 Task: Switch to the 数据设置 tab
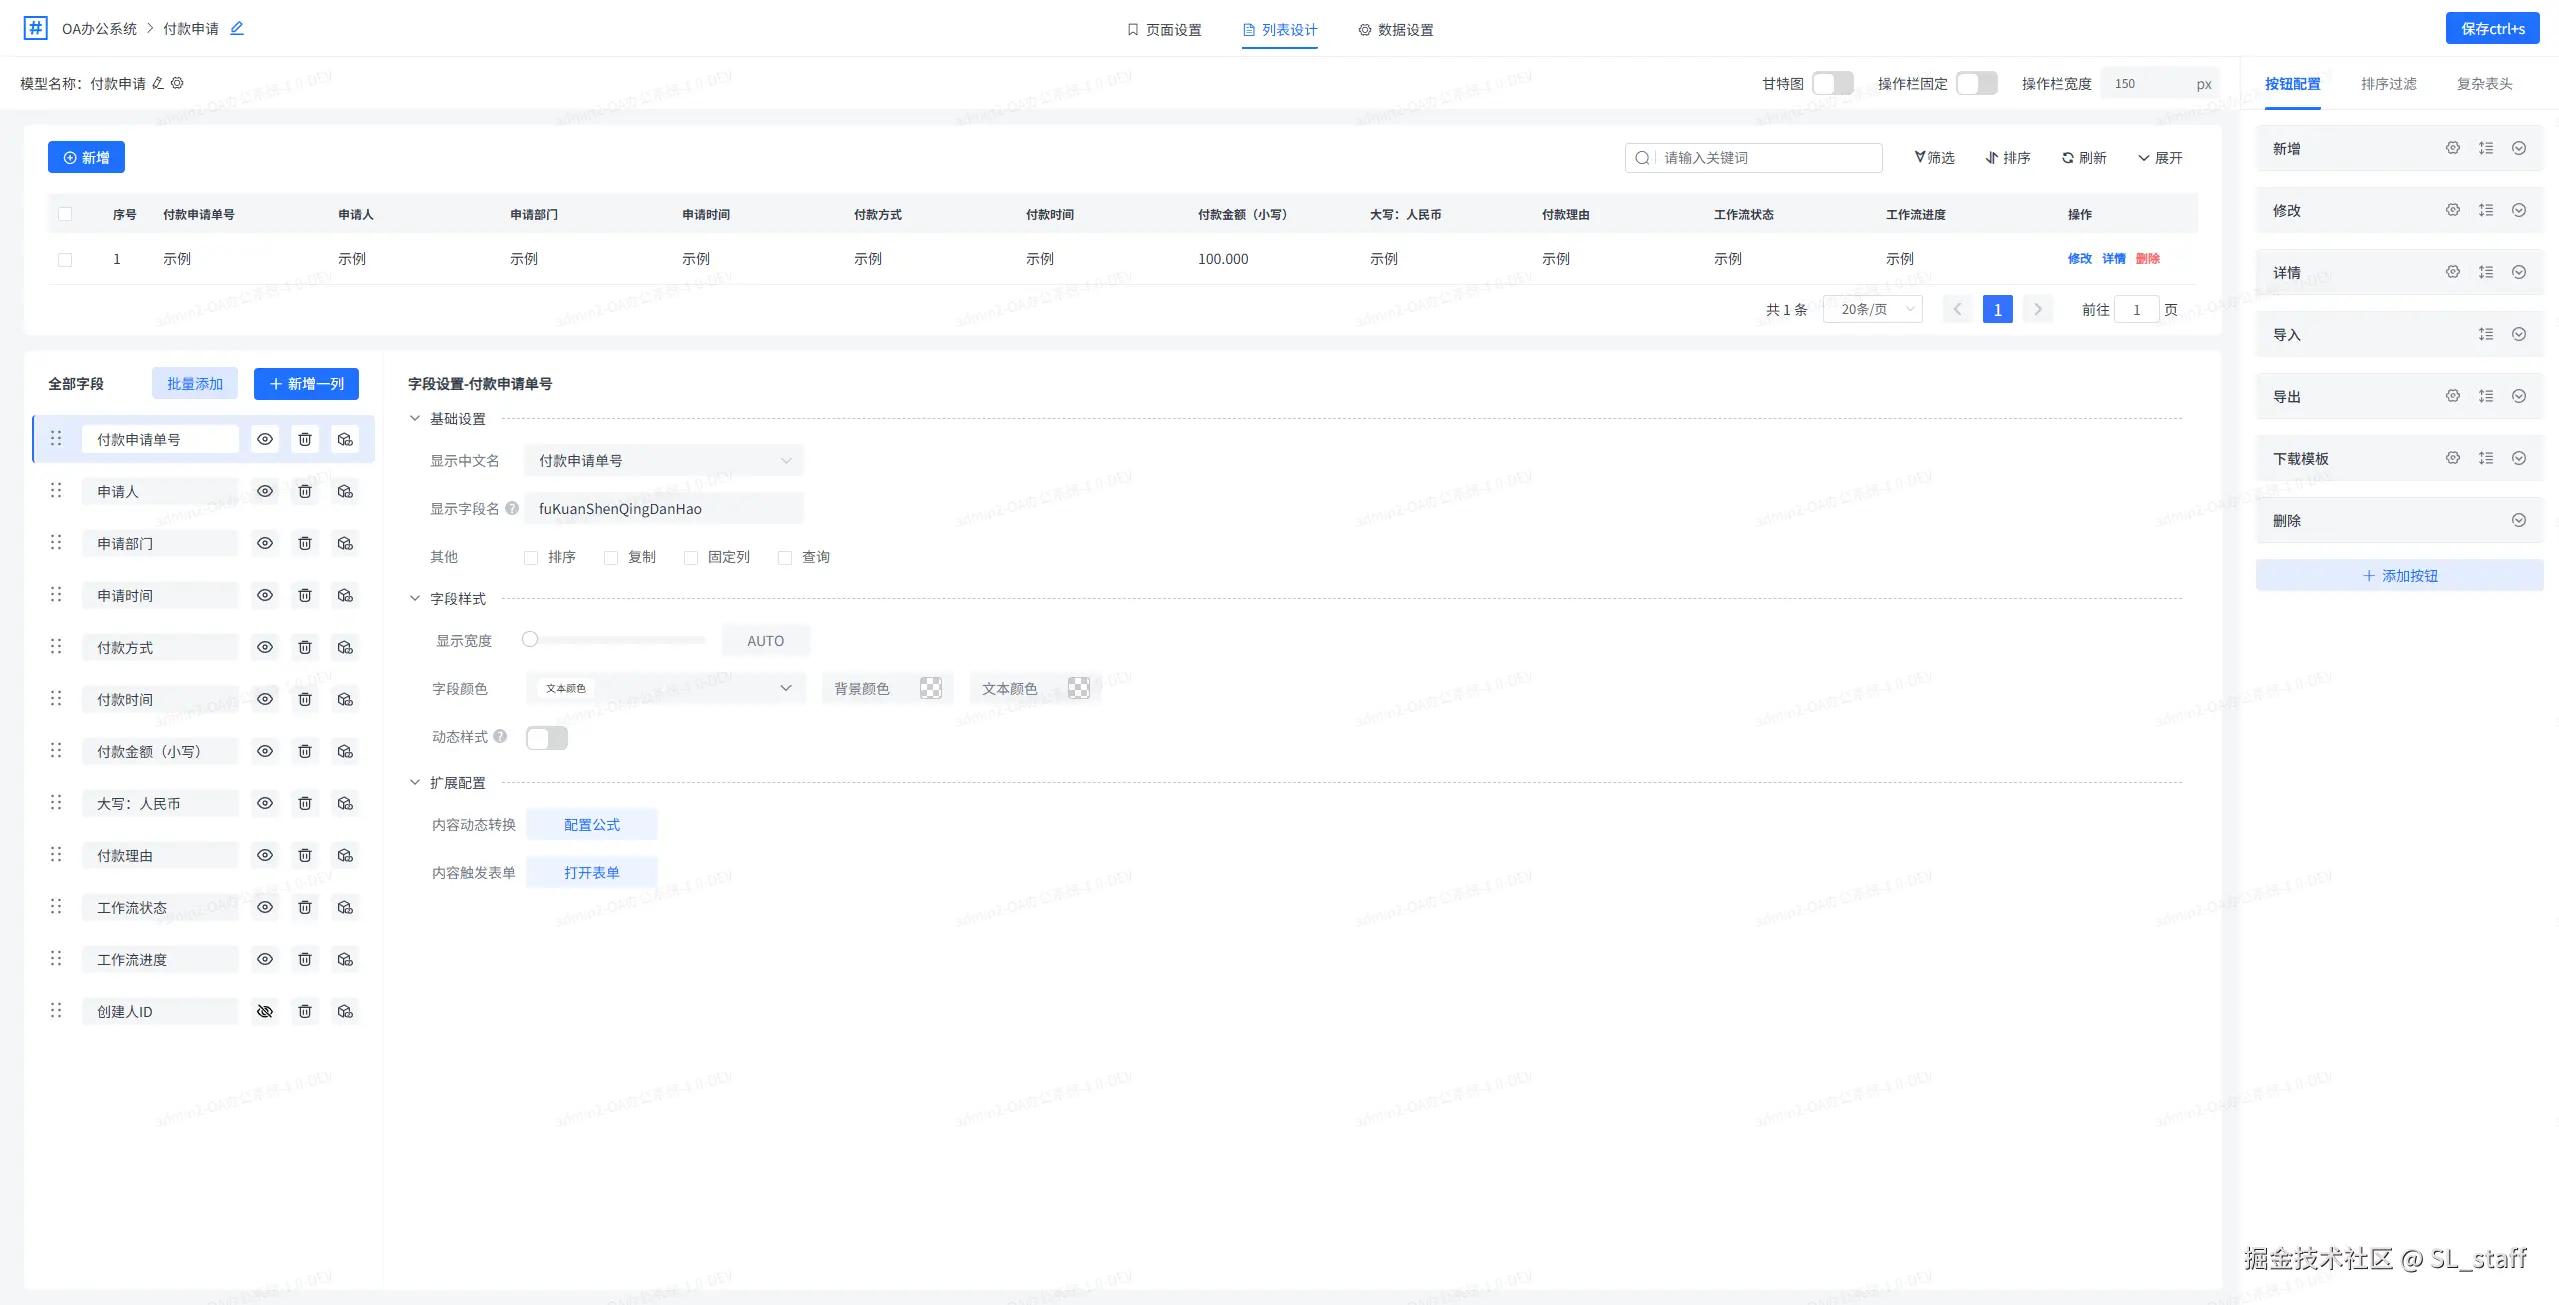(1395, 30)
